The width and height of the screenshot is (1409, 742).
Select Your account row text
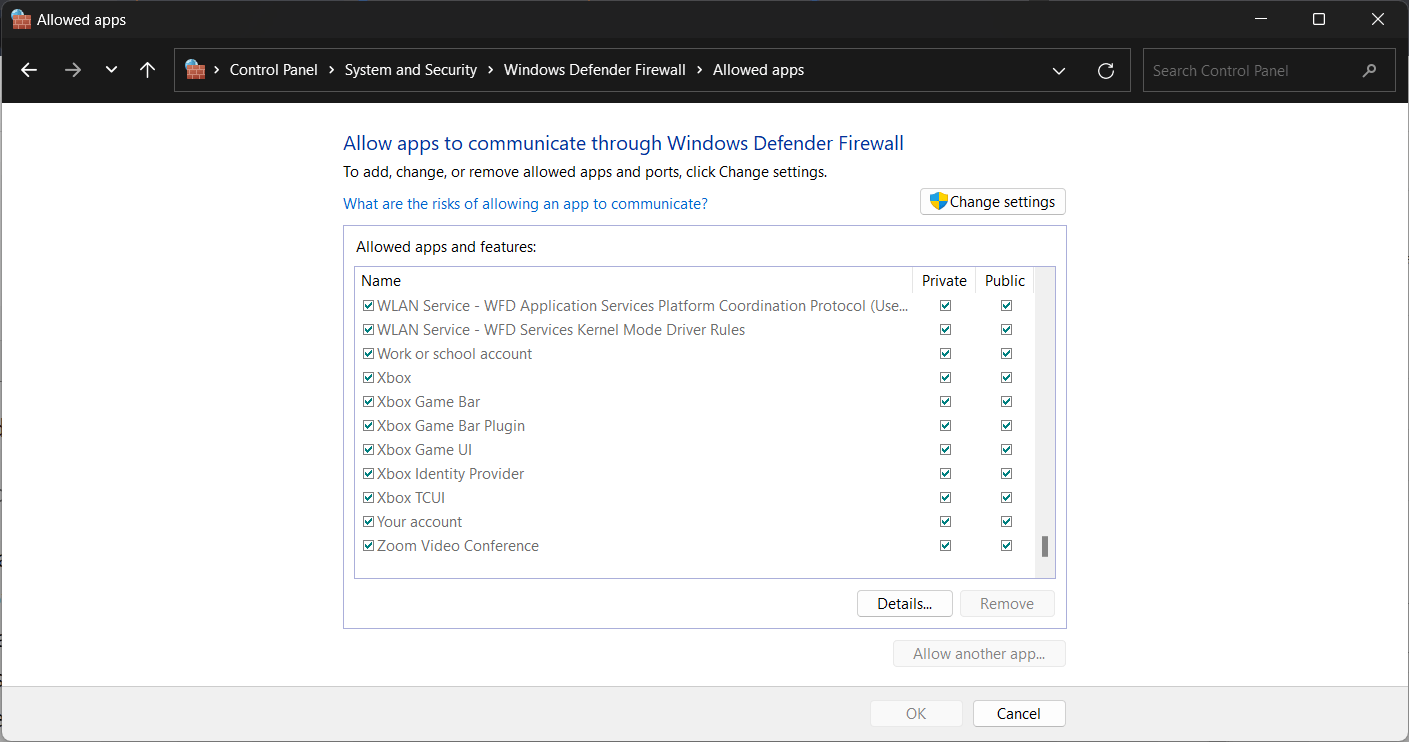420,522
